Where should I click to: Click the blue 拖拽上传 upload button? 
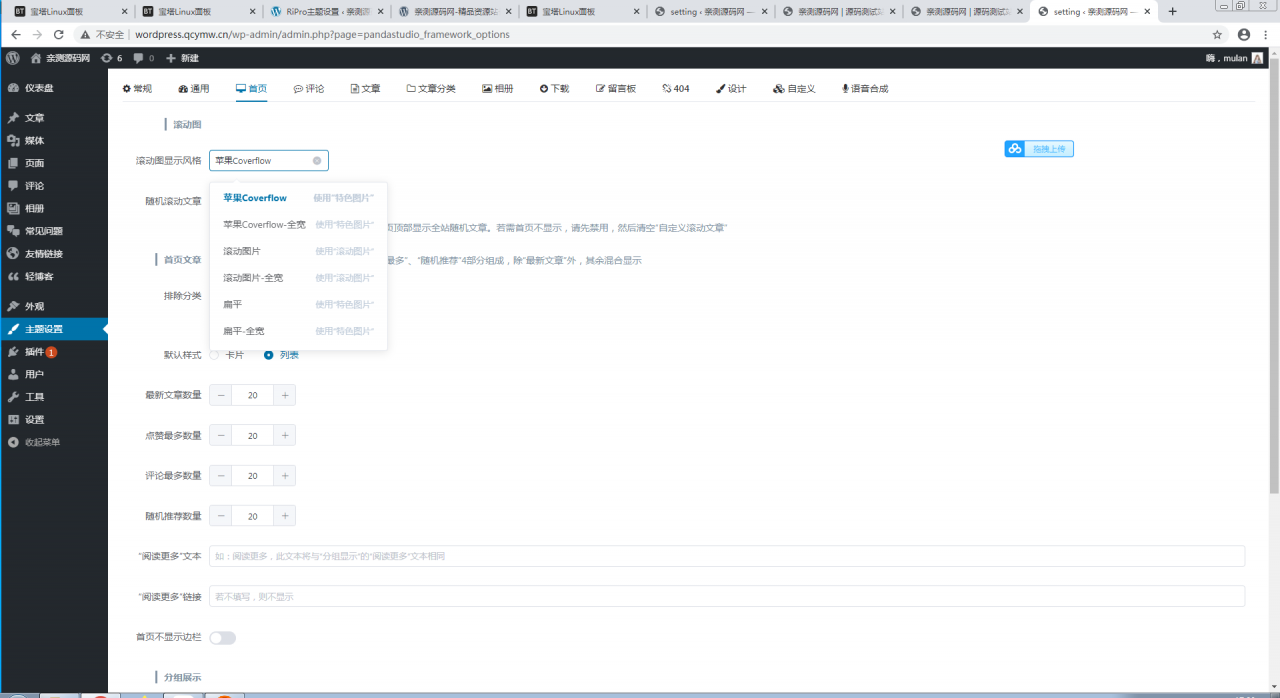(x=1039, y=148)
